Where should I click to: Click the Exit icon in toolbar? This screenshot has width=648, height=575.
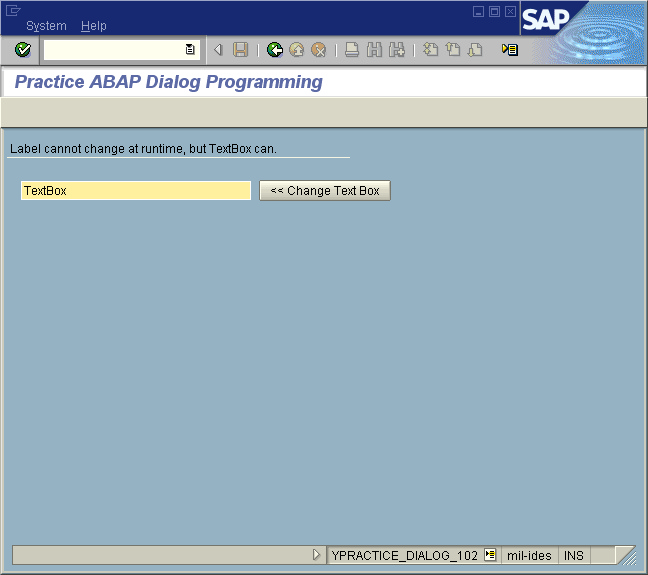click(297, 50)
